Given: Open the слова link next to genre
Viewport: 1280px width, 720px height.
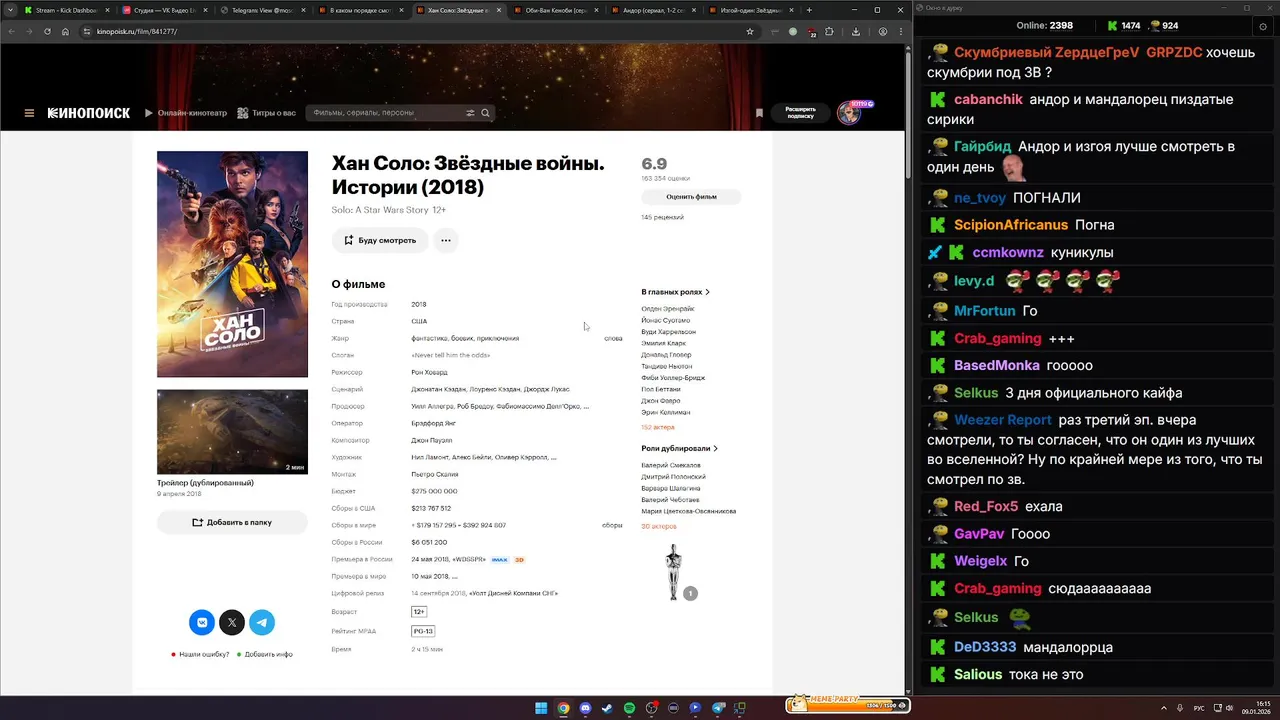Looking at the screenshot, I should click(613, 338).
